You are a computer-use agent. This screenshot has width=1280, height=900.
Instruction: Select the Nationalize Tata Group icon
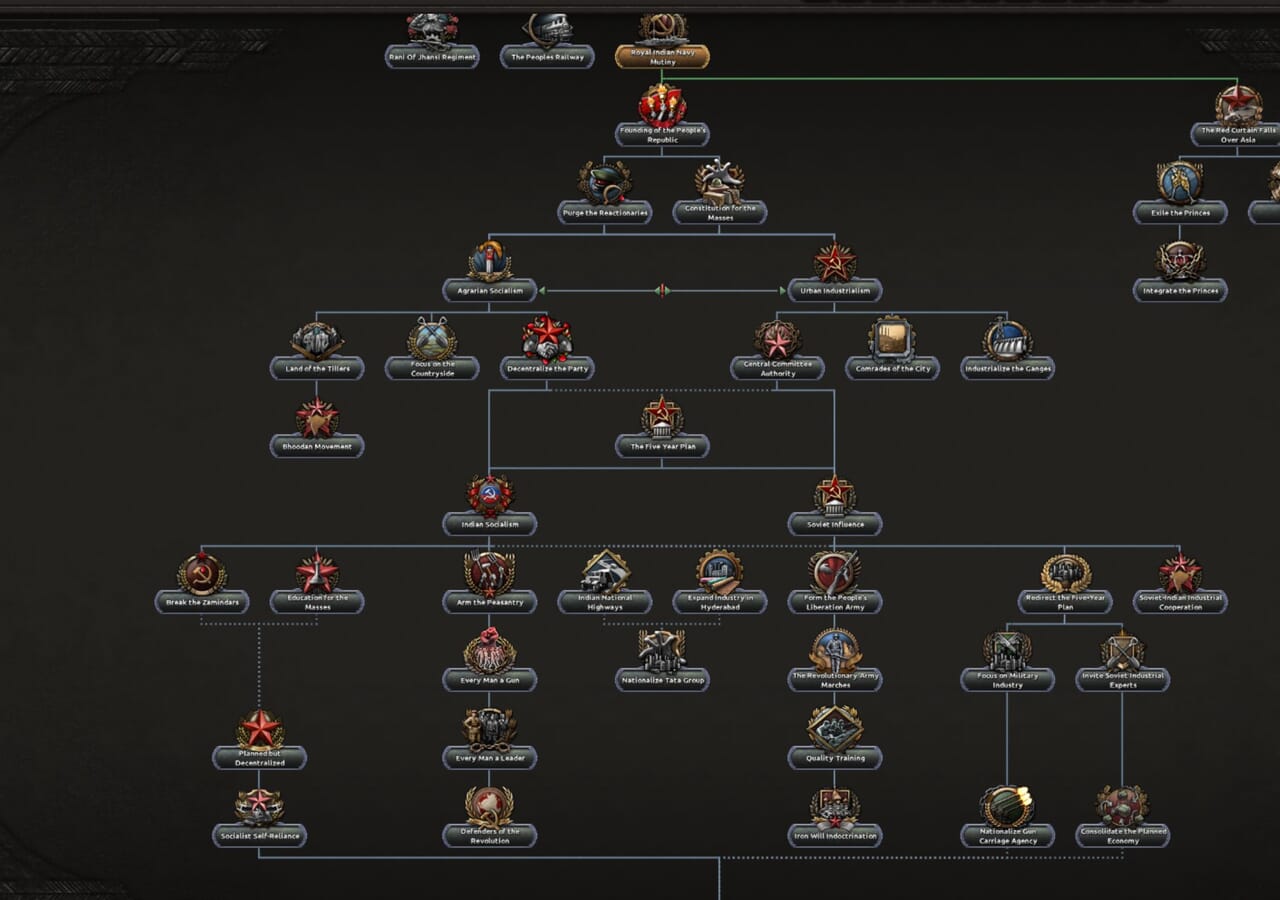662,650
